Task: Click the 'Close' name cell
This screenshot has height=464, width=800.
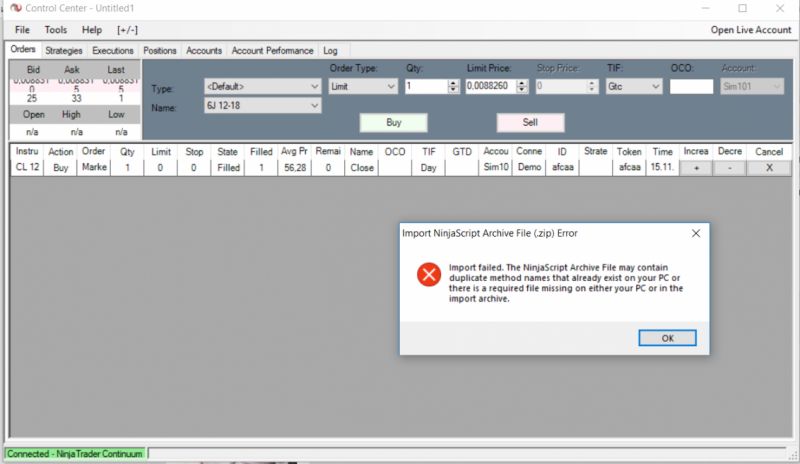Action: tap(361, 167)
